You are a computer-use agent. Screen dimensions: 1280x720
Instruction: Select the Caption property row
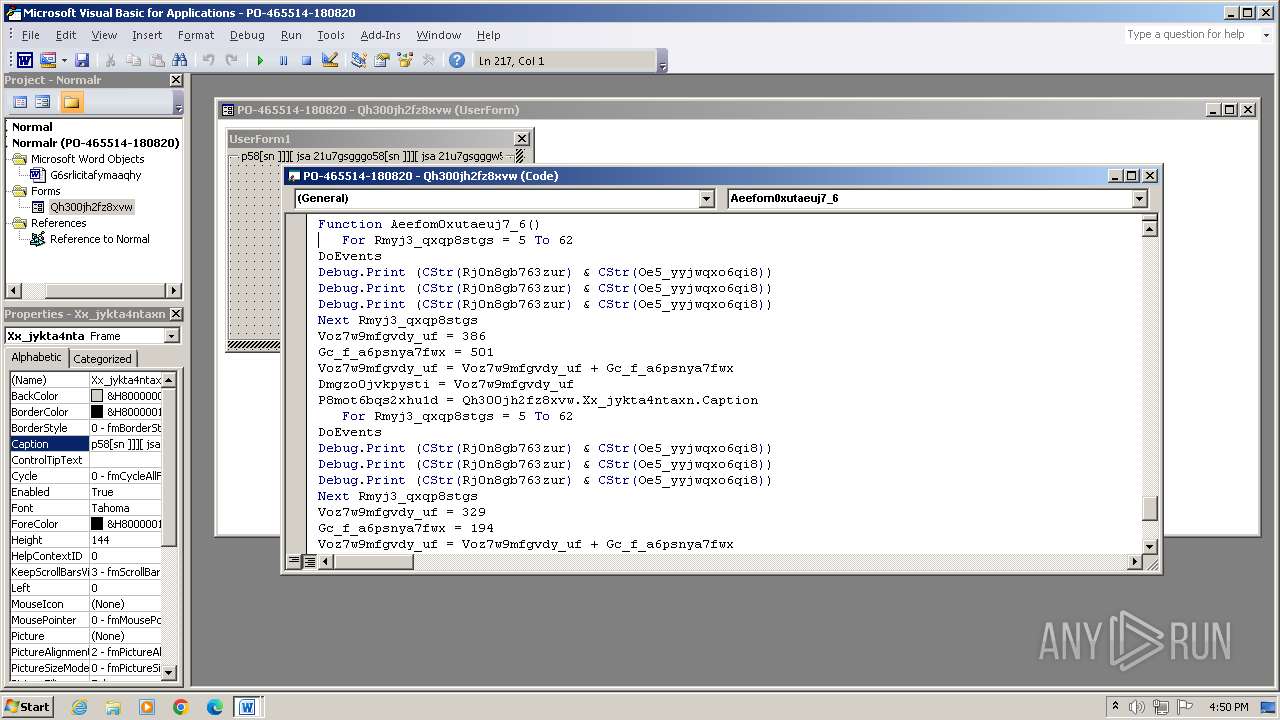point(85,444)
